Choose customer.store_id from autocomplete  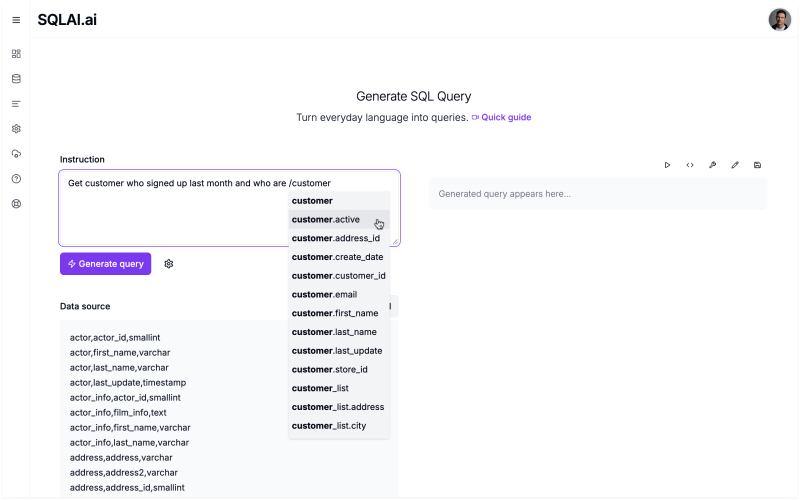pos(339,369)
